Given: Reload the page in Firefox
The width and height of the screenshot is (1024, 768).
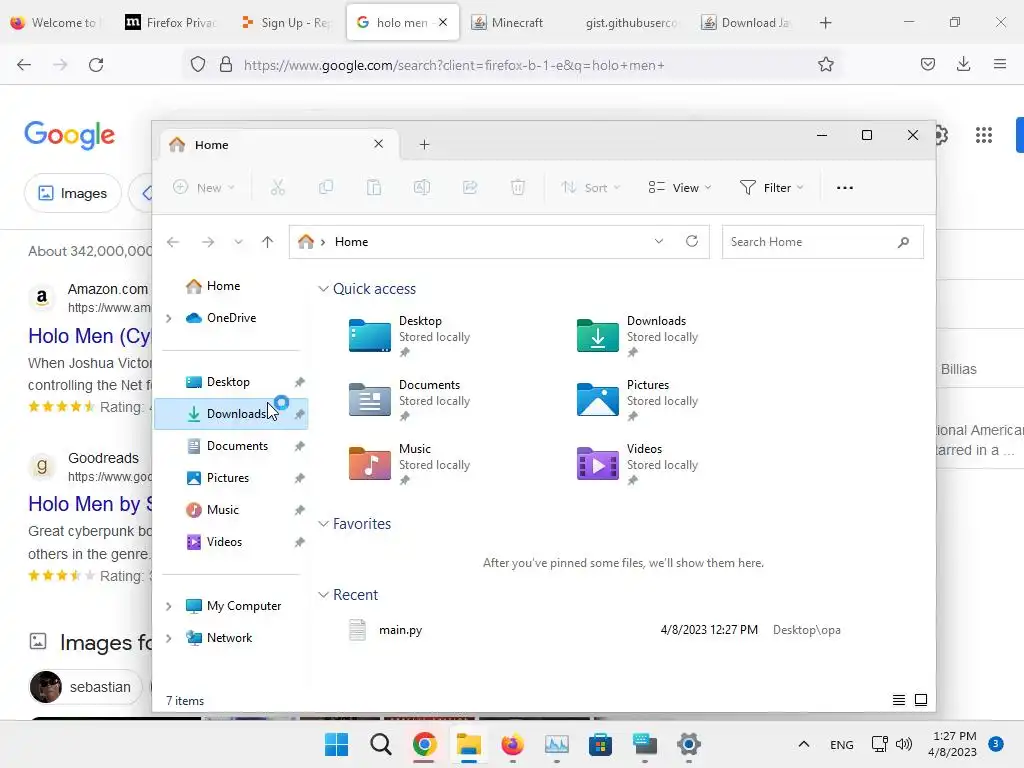Looking at the screenshot, I should tap(96, 65).
